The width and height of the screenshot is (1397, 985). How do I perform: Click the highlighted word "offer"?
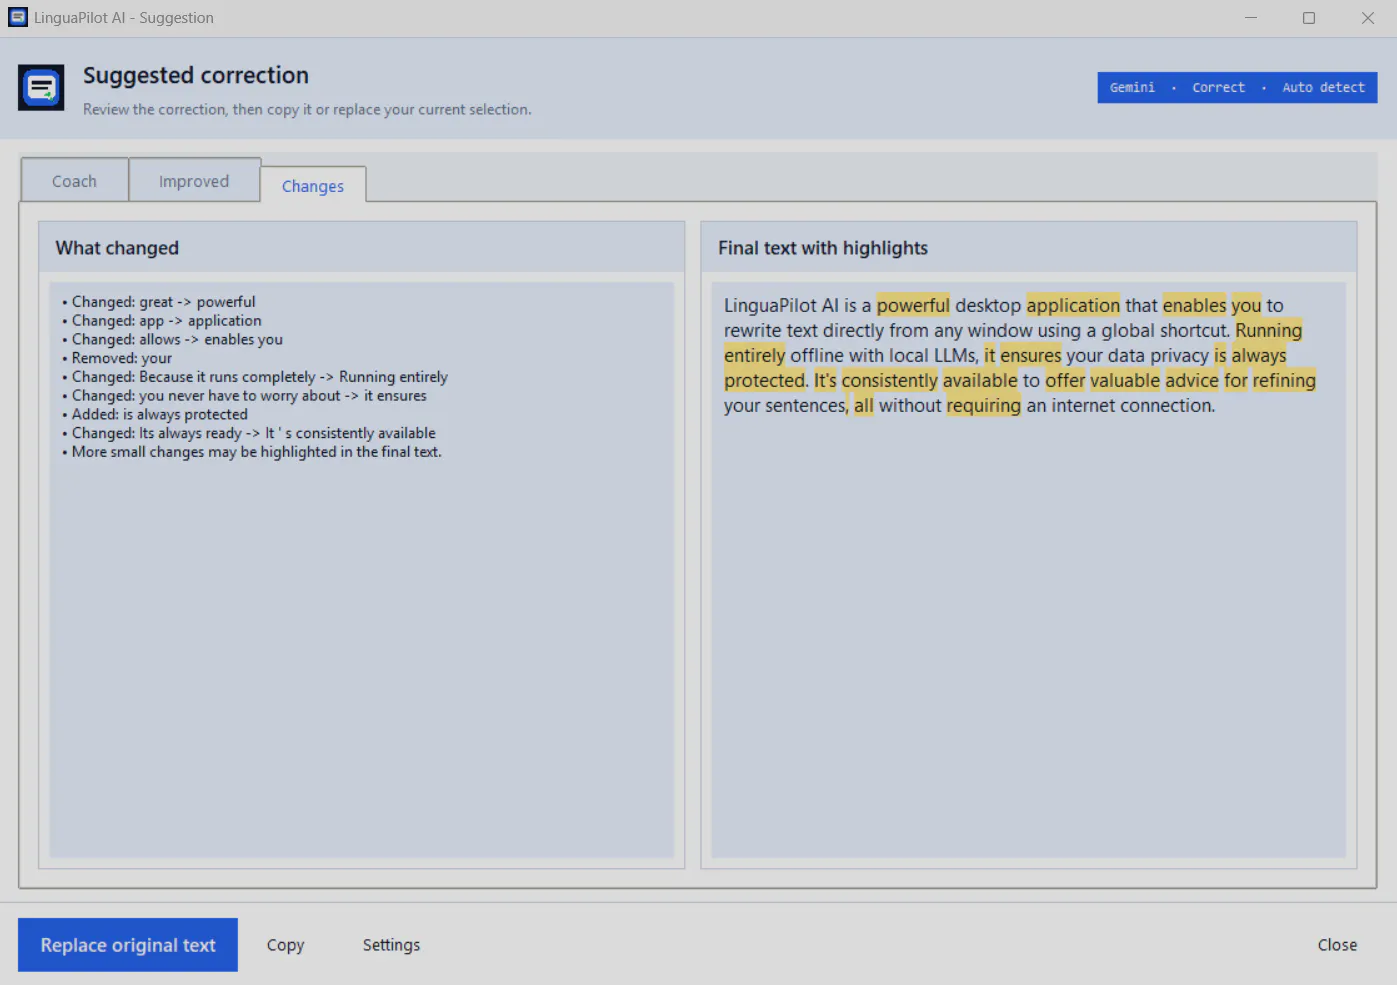pos(1065,381)
